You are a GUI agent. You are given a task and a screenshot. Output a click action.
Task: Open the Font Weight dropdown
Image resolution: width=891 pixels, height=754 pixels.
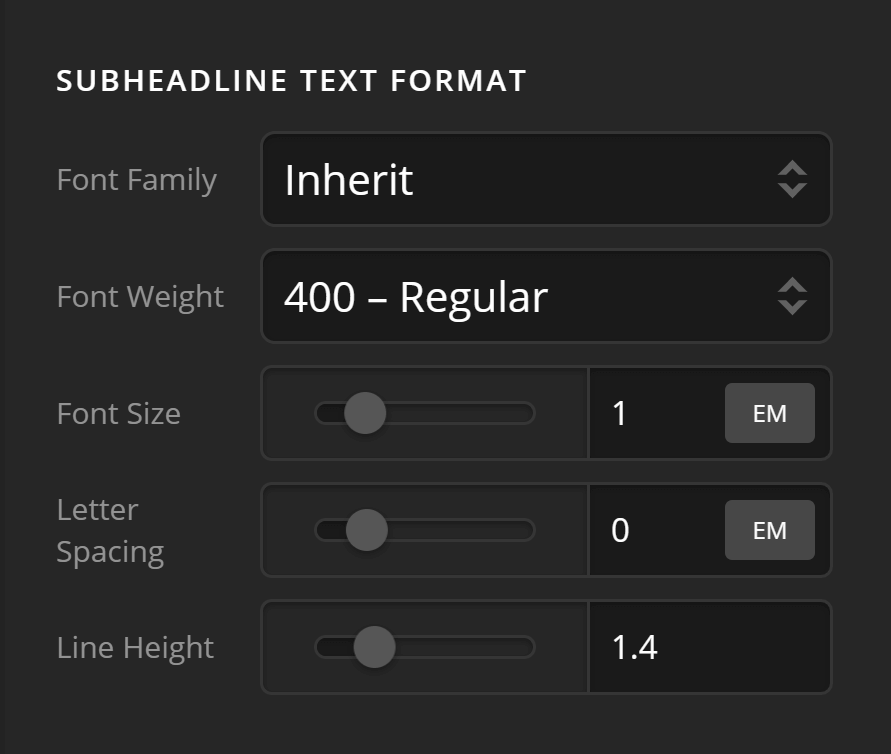(x=546, y=296)
